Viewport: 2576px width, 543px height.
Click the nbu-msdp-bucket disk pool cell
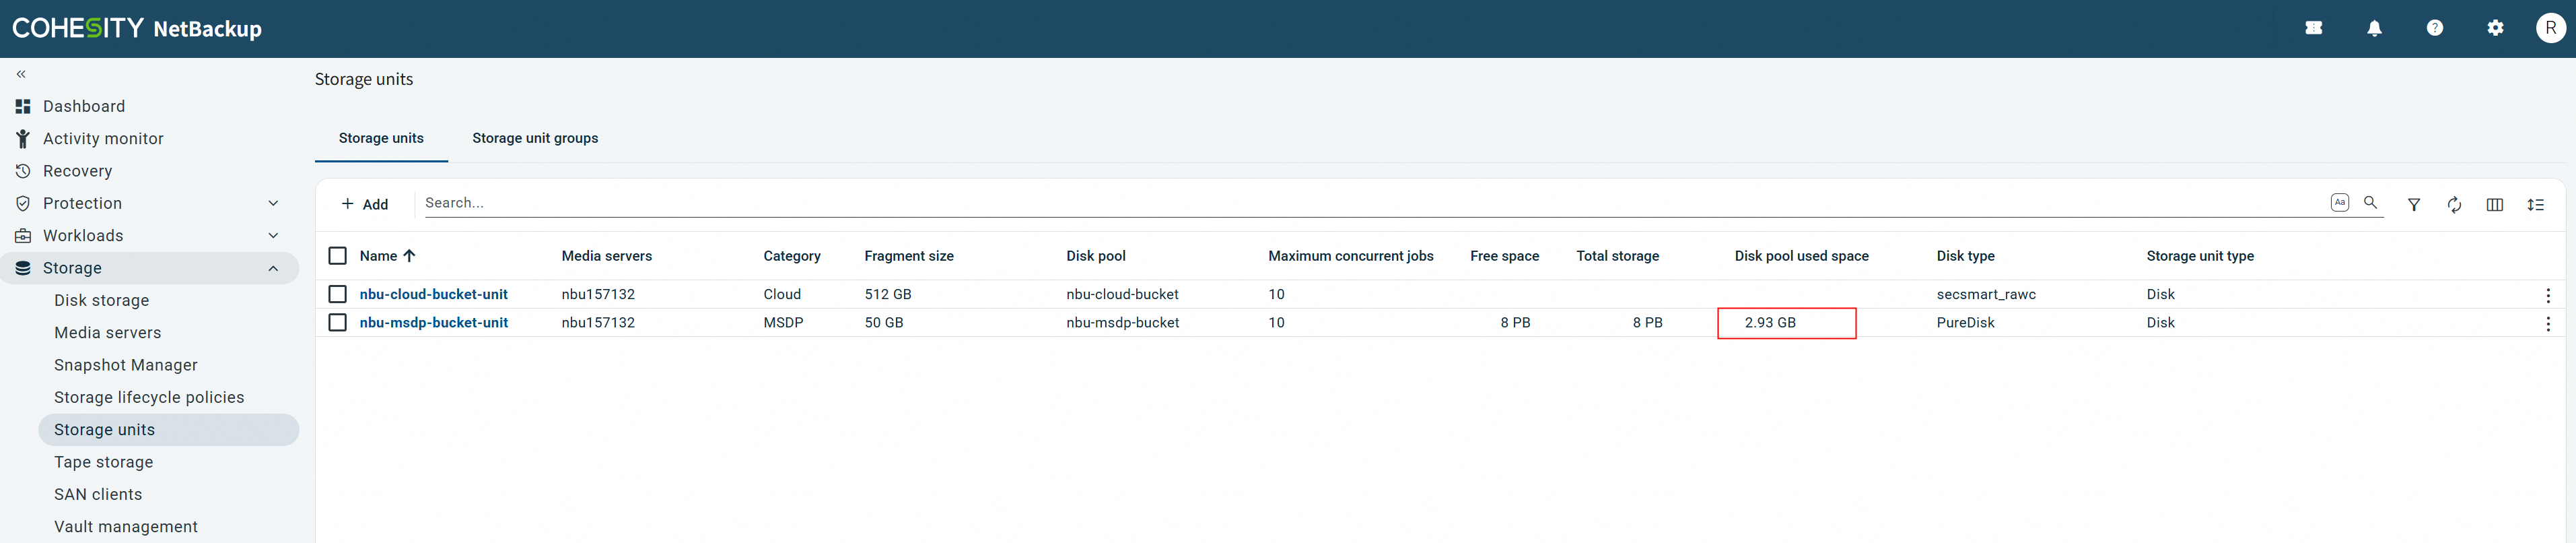click(x=1123, y=322)
